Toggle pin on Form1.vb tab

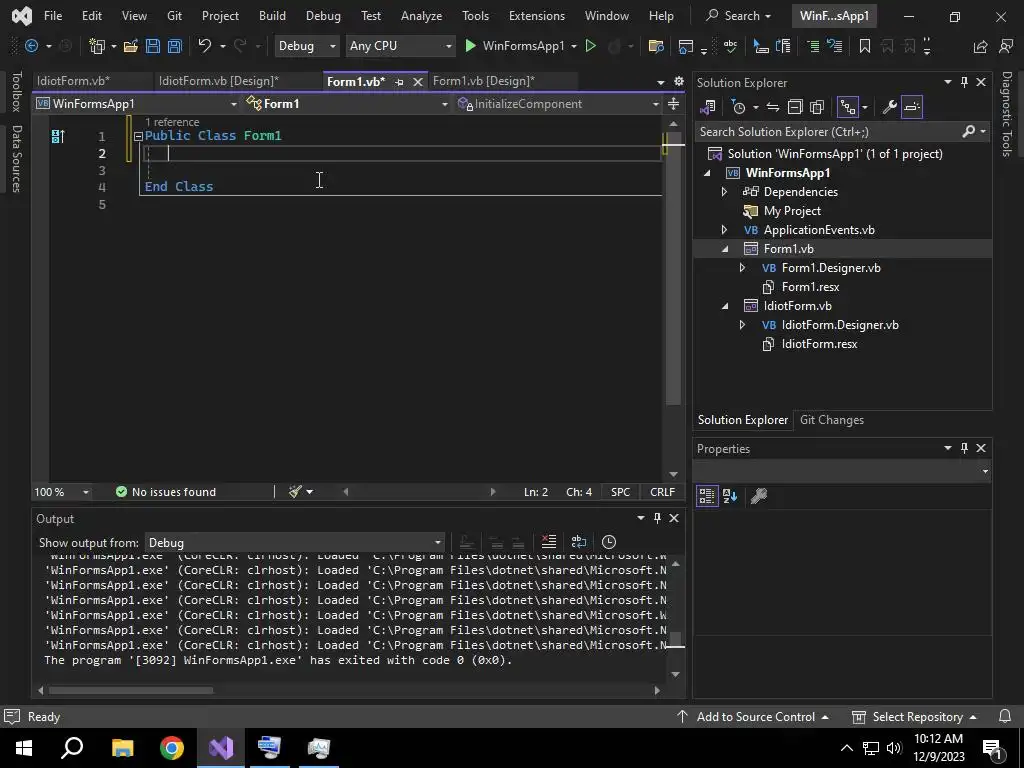(399, 82)
